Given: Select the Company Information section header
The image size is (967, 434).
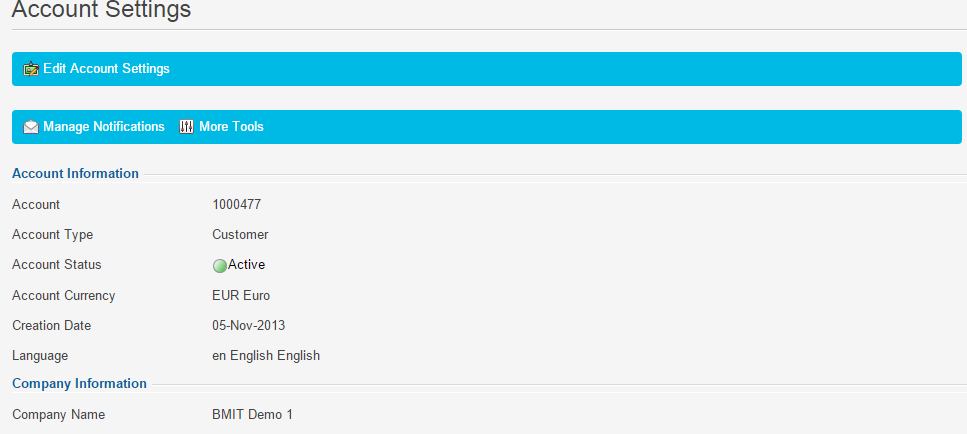Looking at the screenshot, I should click(x=80, y=383).
